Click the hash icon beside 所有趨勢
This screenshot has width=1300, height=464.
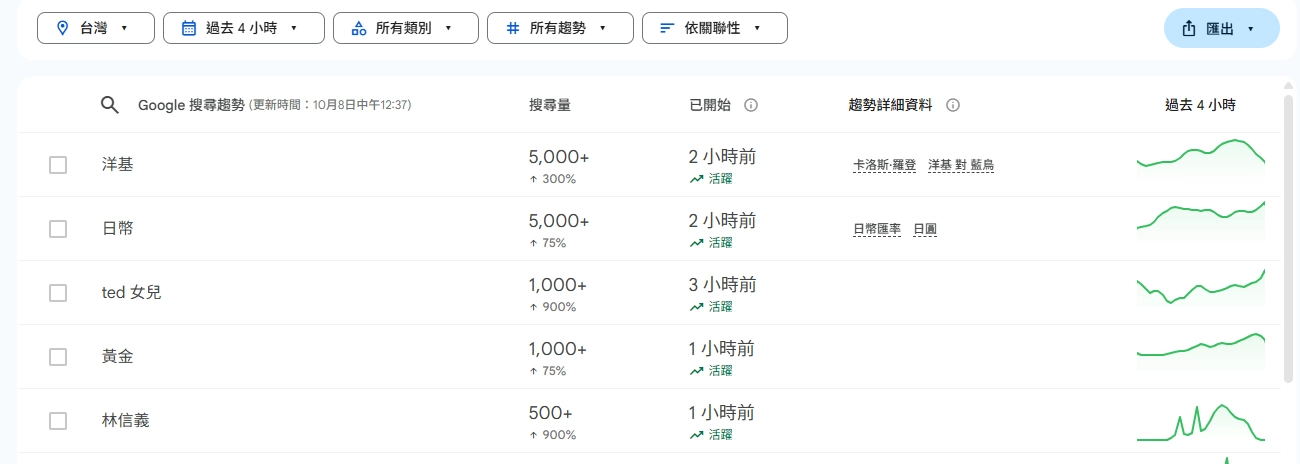pos(512,29)
